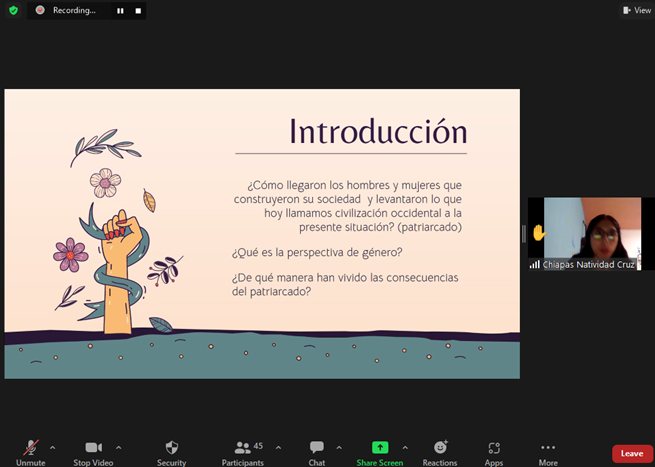Expand video options arrow beside Stop Video

pyautogui.click(x=119, y=448)
